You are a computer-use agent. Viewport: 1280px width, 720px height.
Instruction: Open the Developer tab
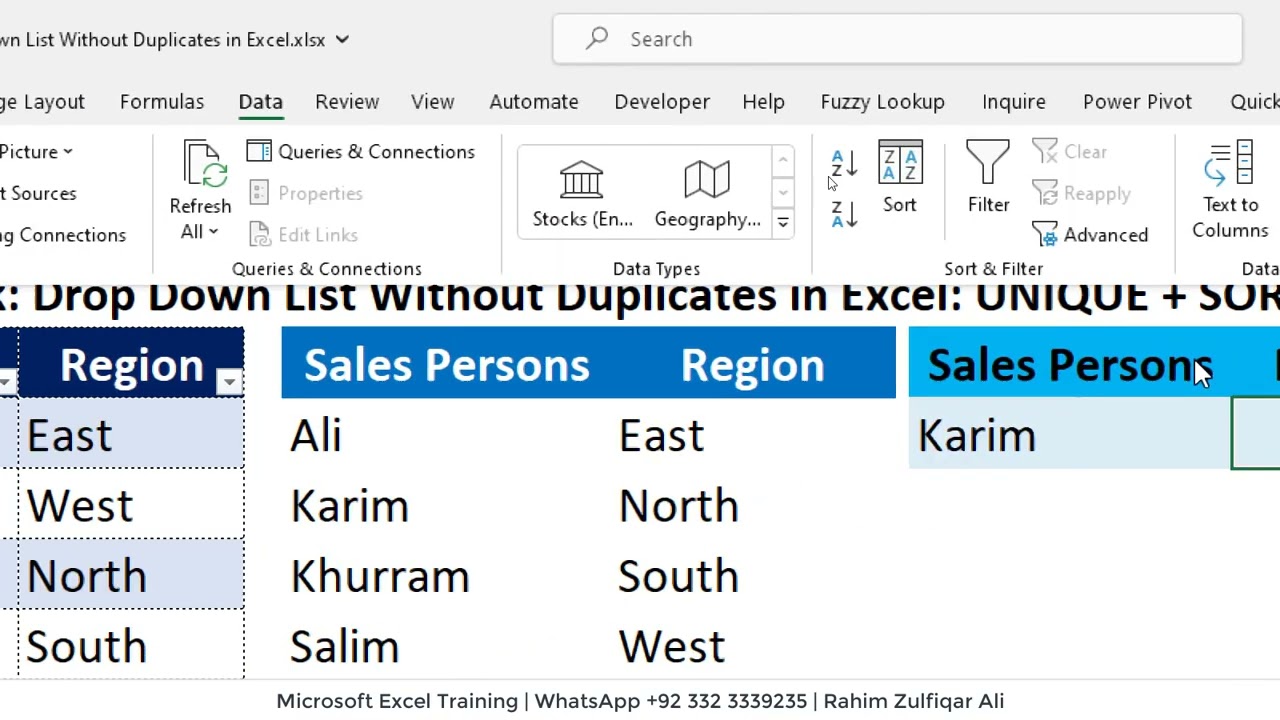(x=662, y=102)
